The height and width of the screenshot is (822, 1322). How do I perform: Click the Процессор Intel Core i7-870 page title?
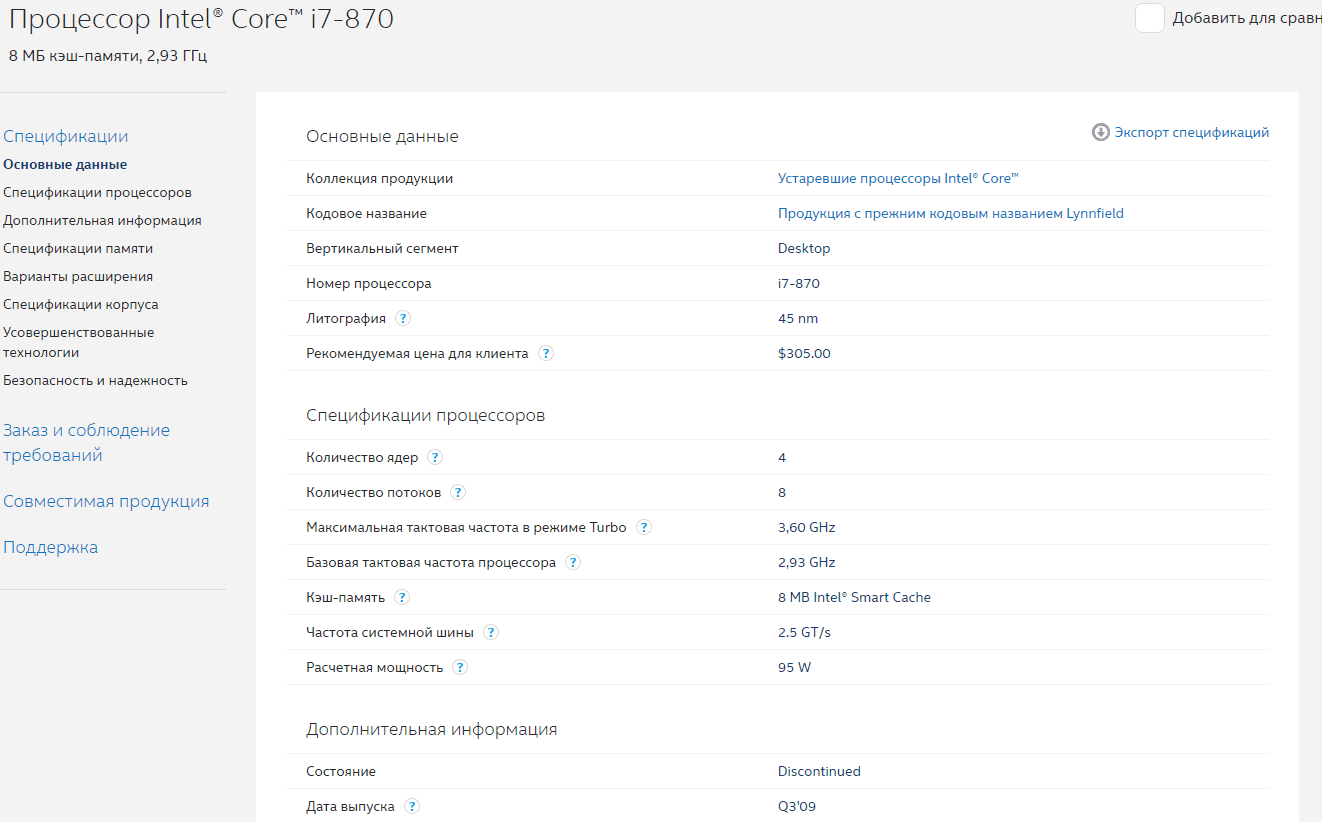(201, 19)
